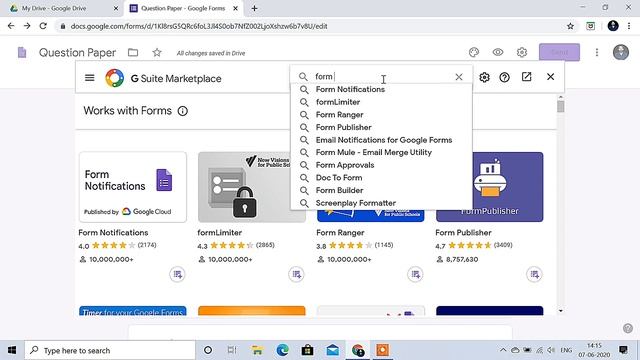Click the browser address bar
This screenshot has width=640, height=360.
[x=314, y=26]
